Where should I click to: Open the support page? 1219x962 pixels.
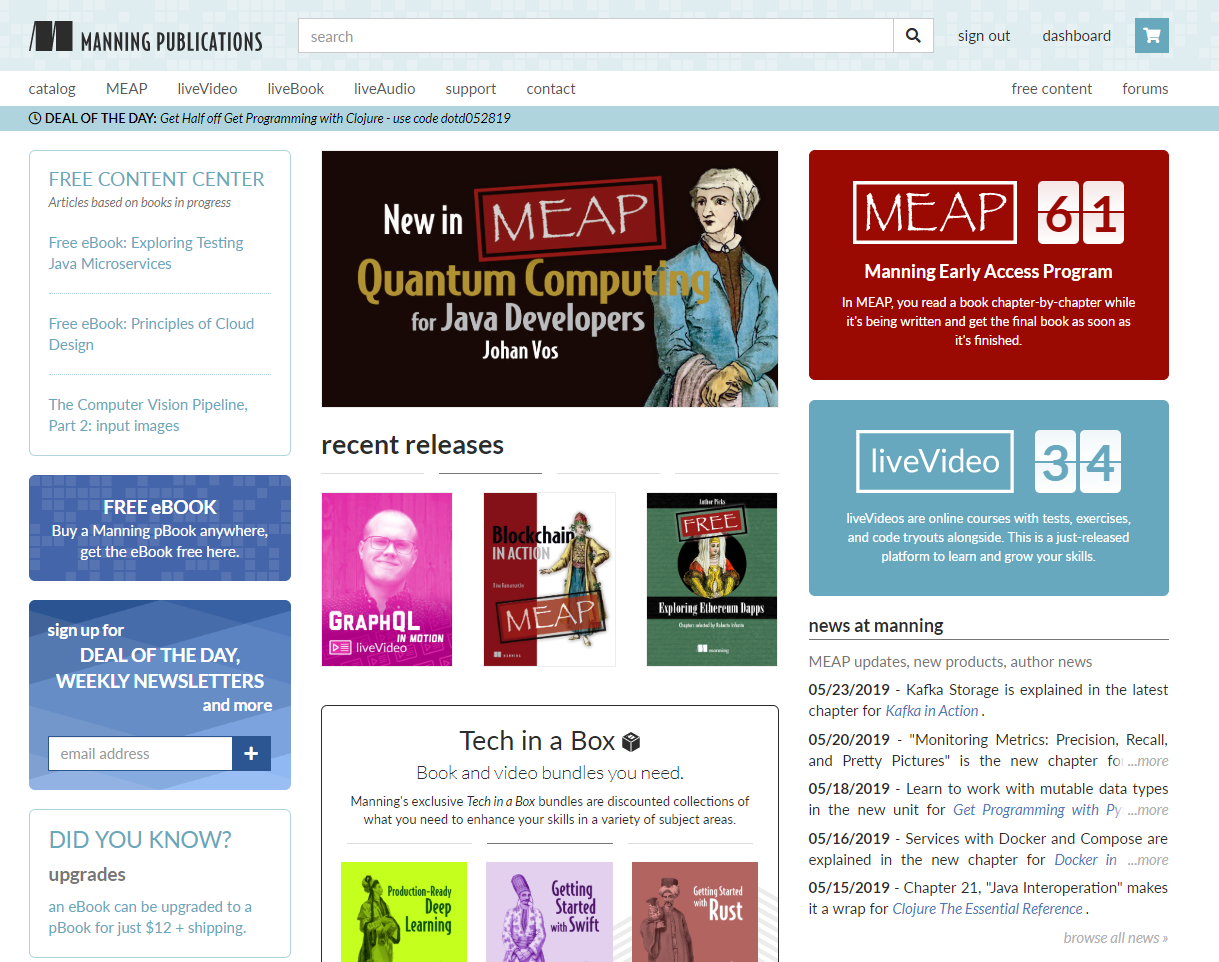pos(470,88)
